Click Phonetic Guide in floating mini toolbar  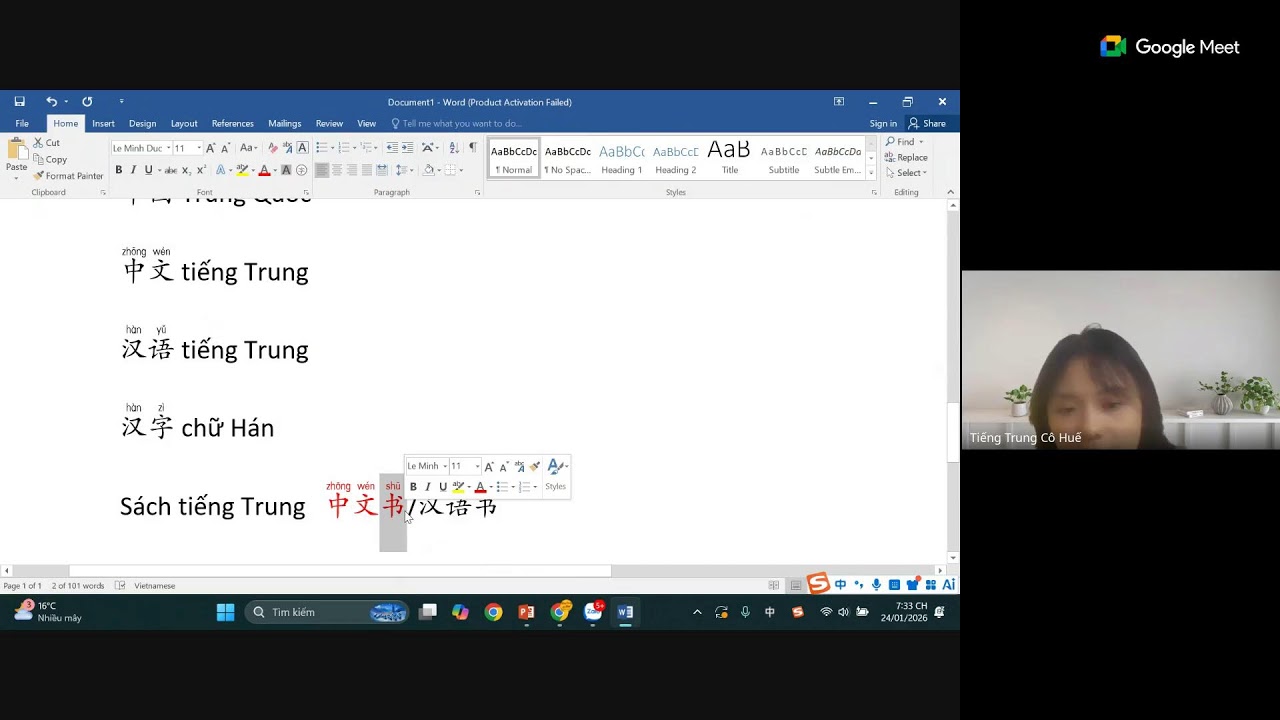520,467
